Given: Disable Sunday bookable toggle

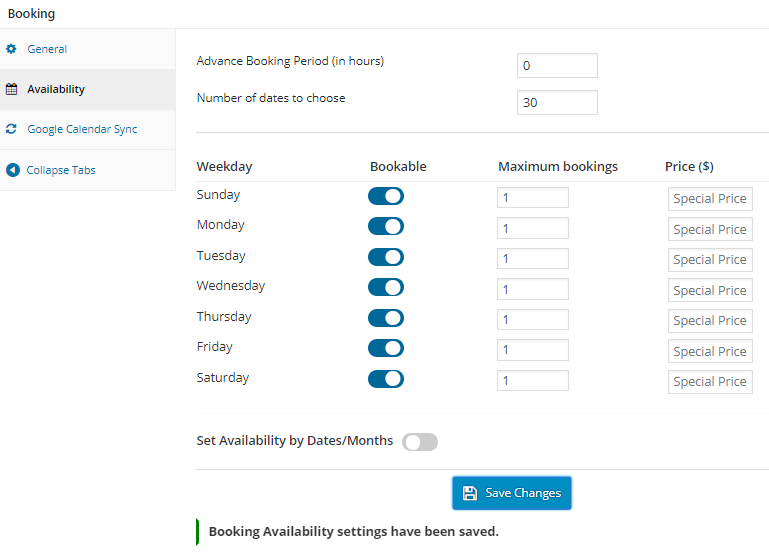Looking at the screenshot, I should [386, 196].
